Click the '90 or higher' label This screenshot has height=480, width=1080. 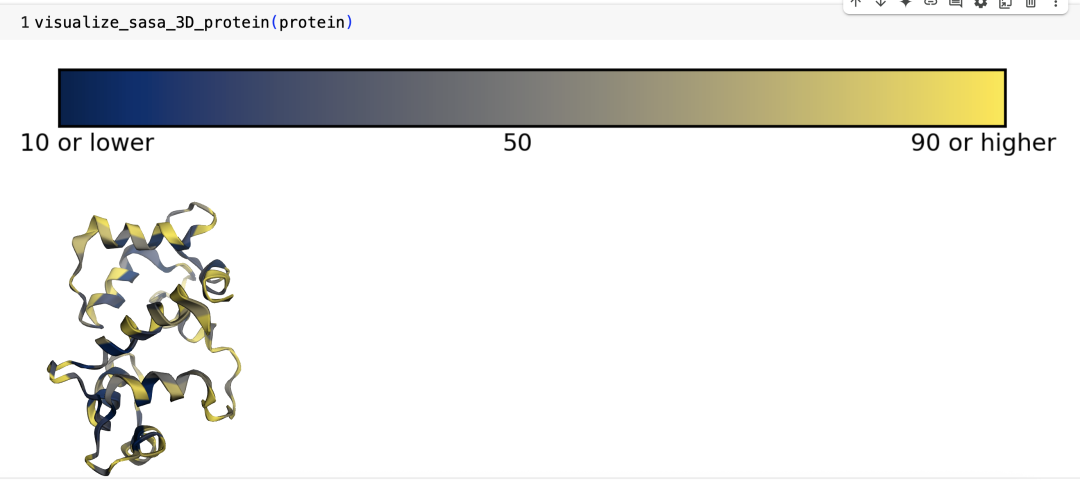[983, 143]
